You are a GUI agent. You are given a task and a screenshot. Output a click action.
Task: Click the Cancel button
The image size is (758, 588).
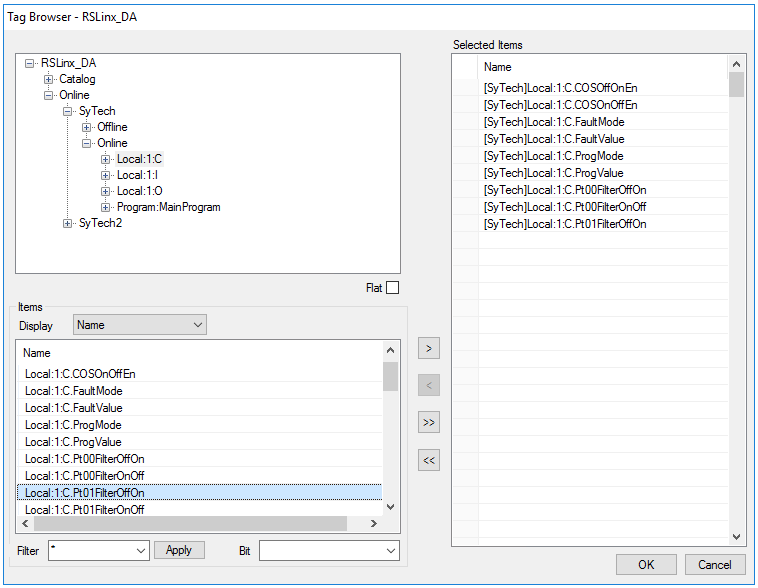715,564
